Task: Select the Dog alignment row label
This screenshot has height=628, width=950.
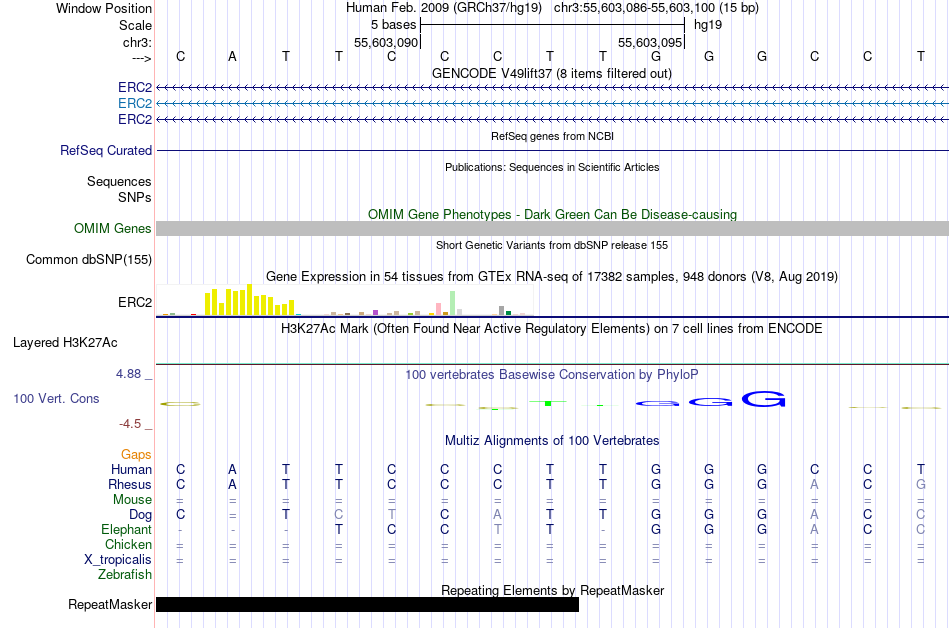Action: point(140,515)
